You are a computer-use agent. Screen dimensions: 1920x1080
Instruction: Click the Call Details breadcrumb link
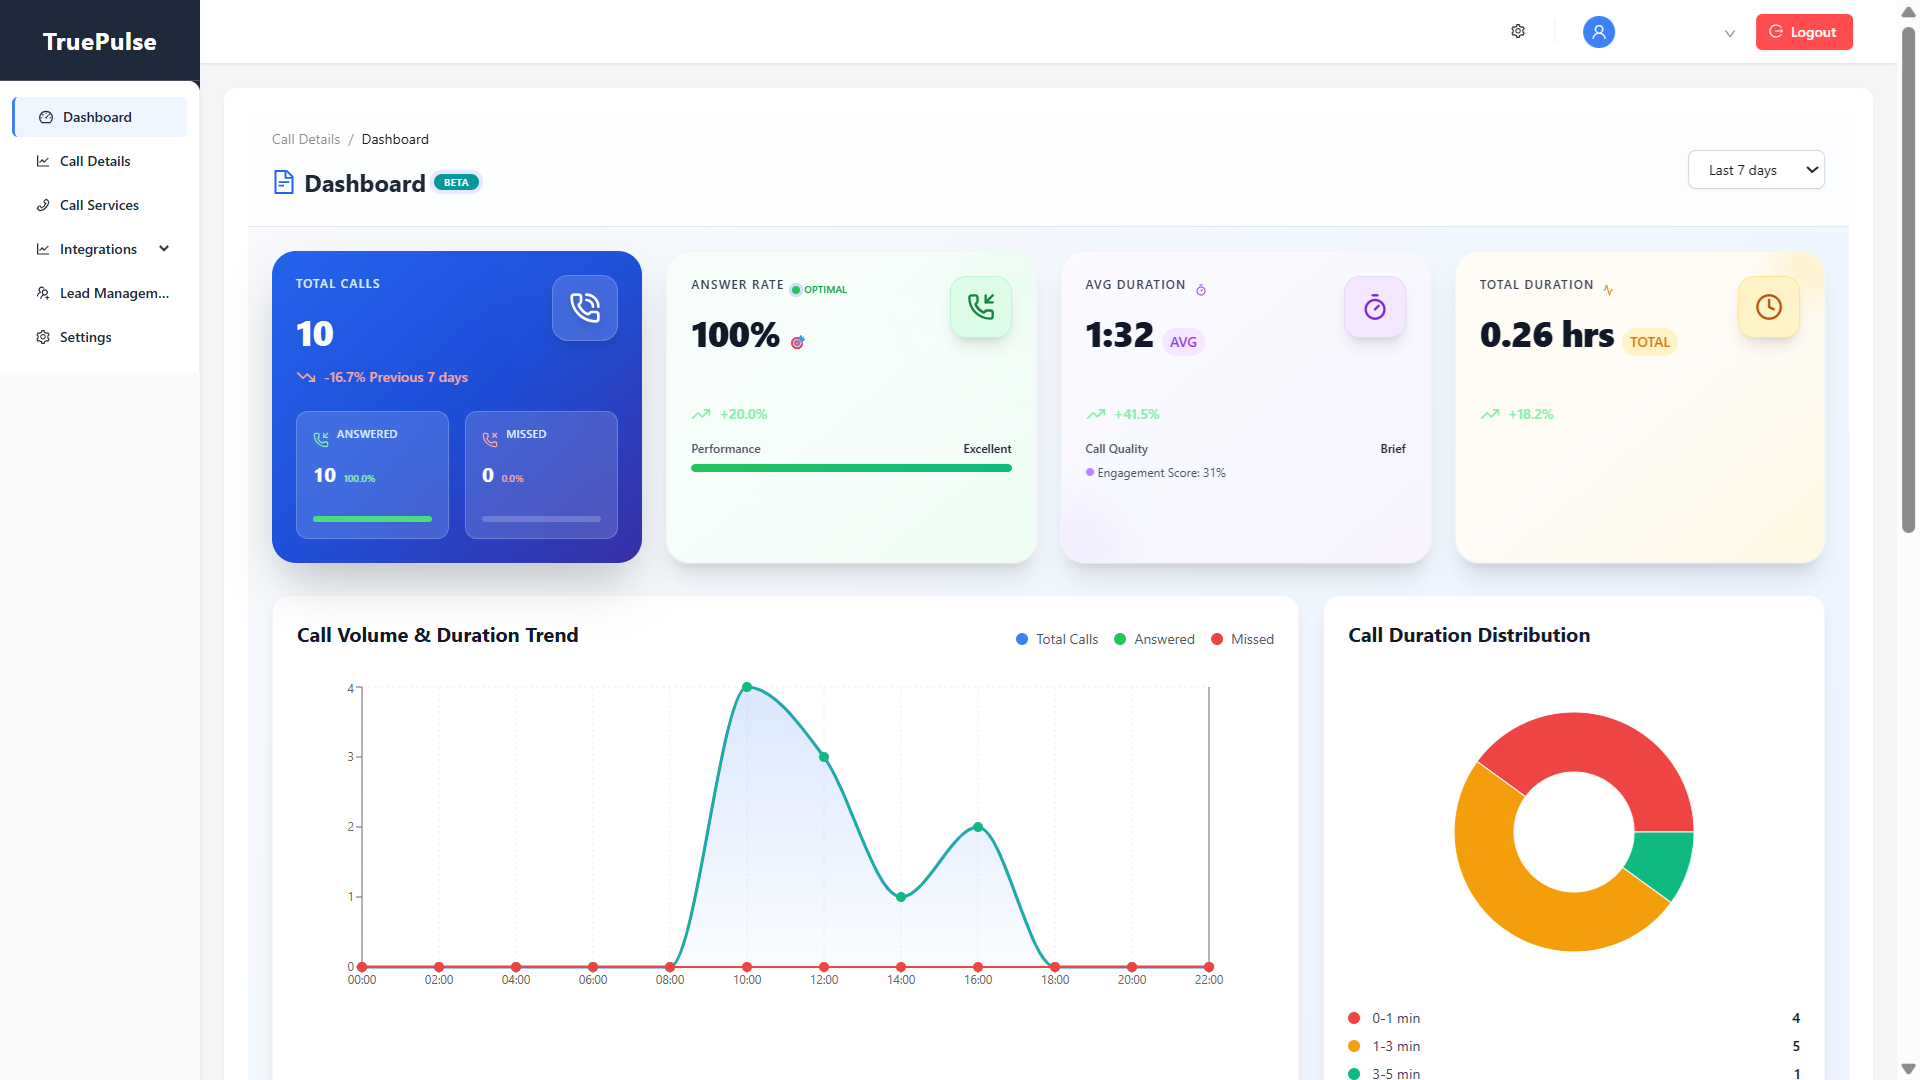pos(306,139)
